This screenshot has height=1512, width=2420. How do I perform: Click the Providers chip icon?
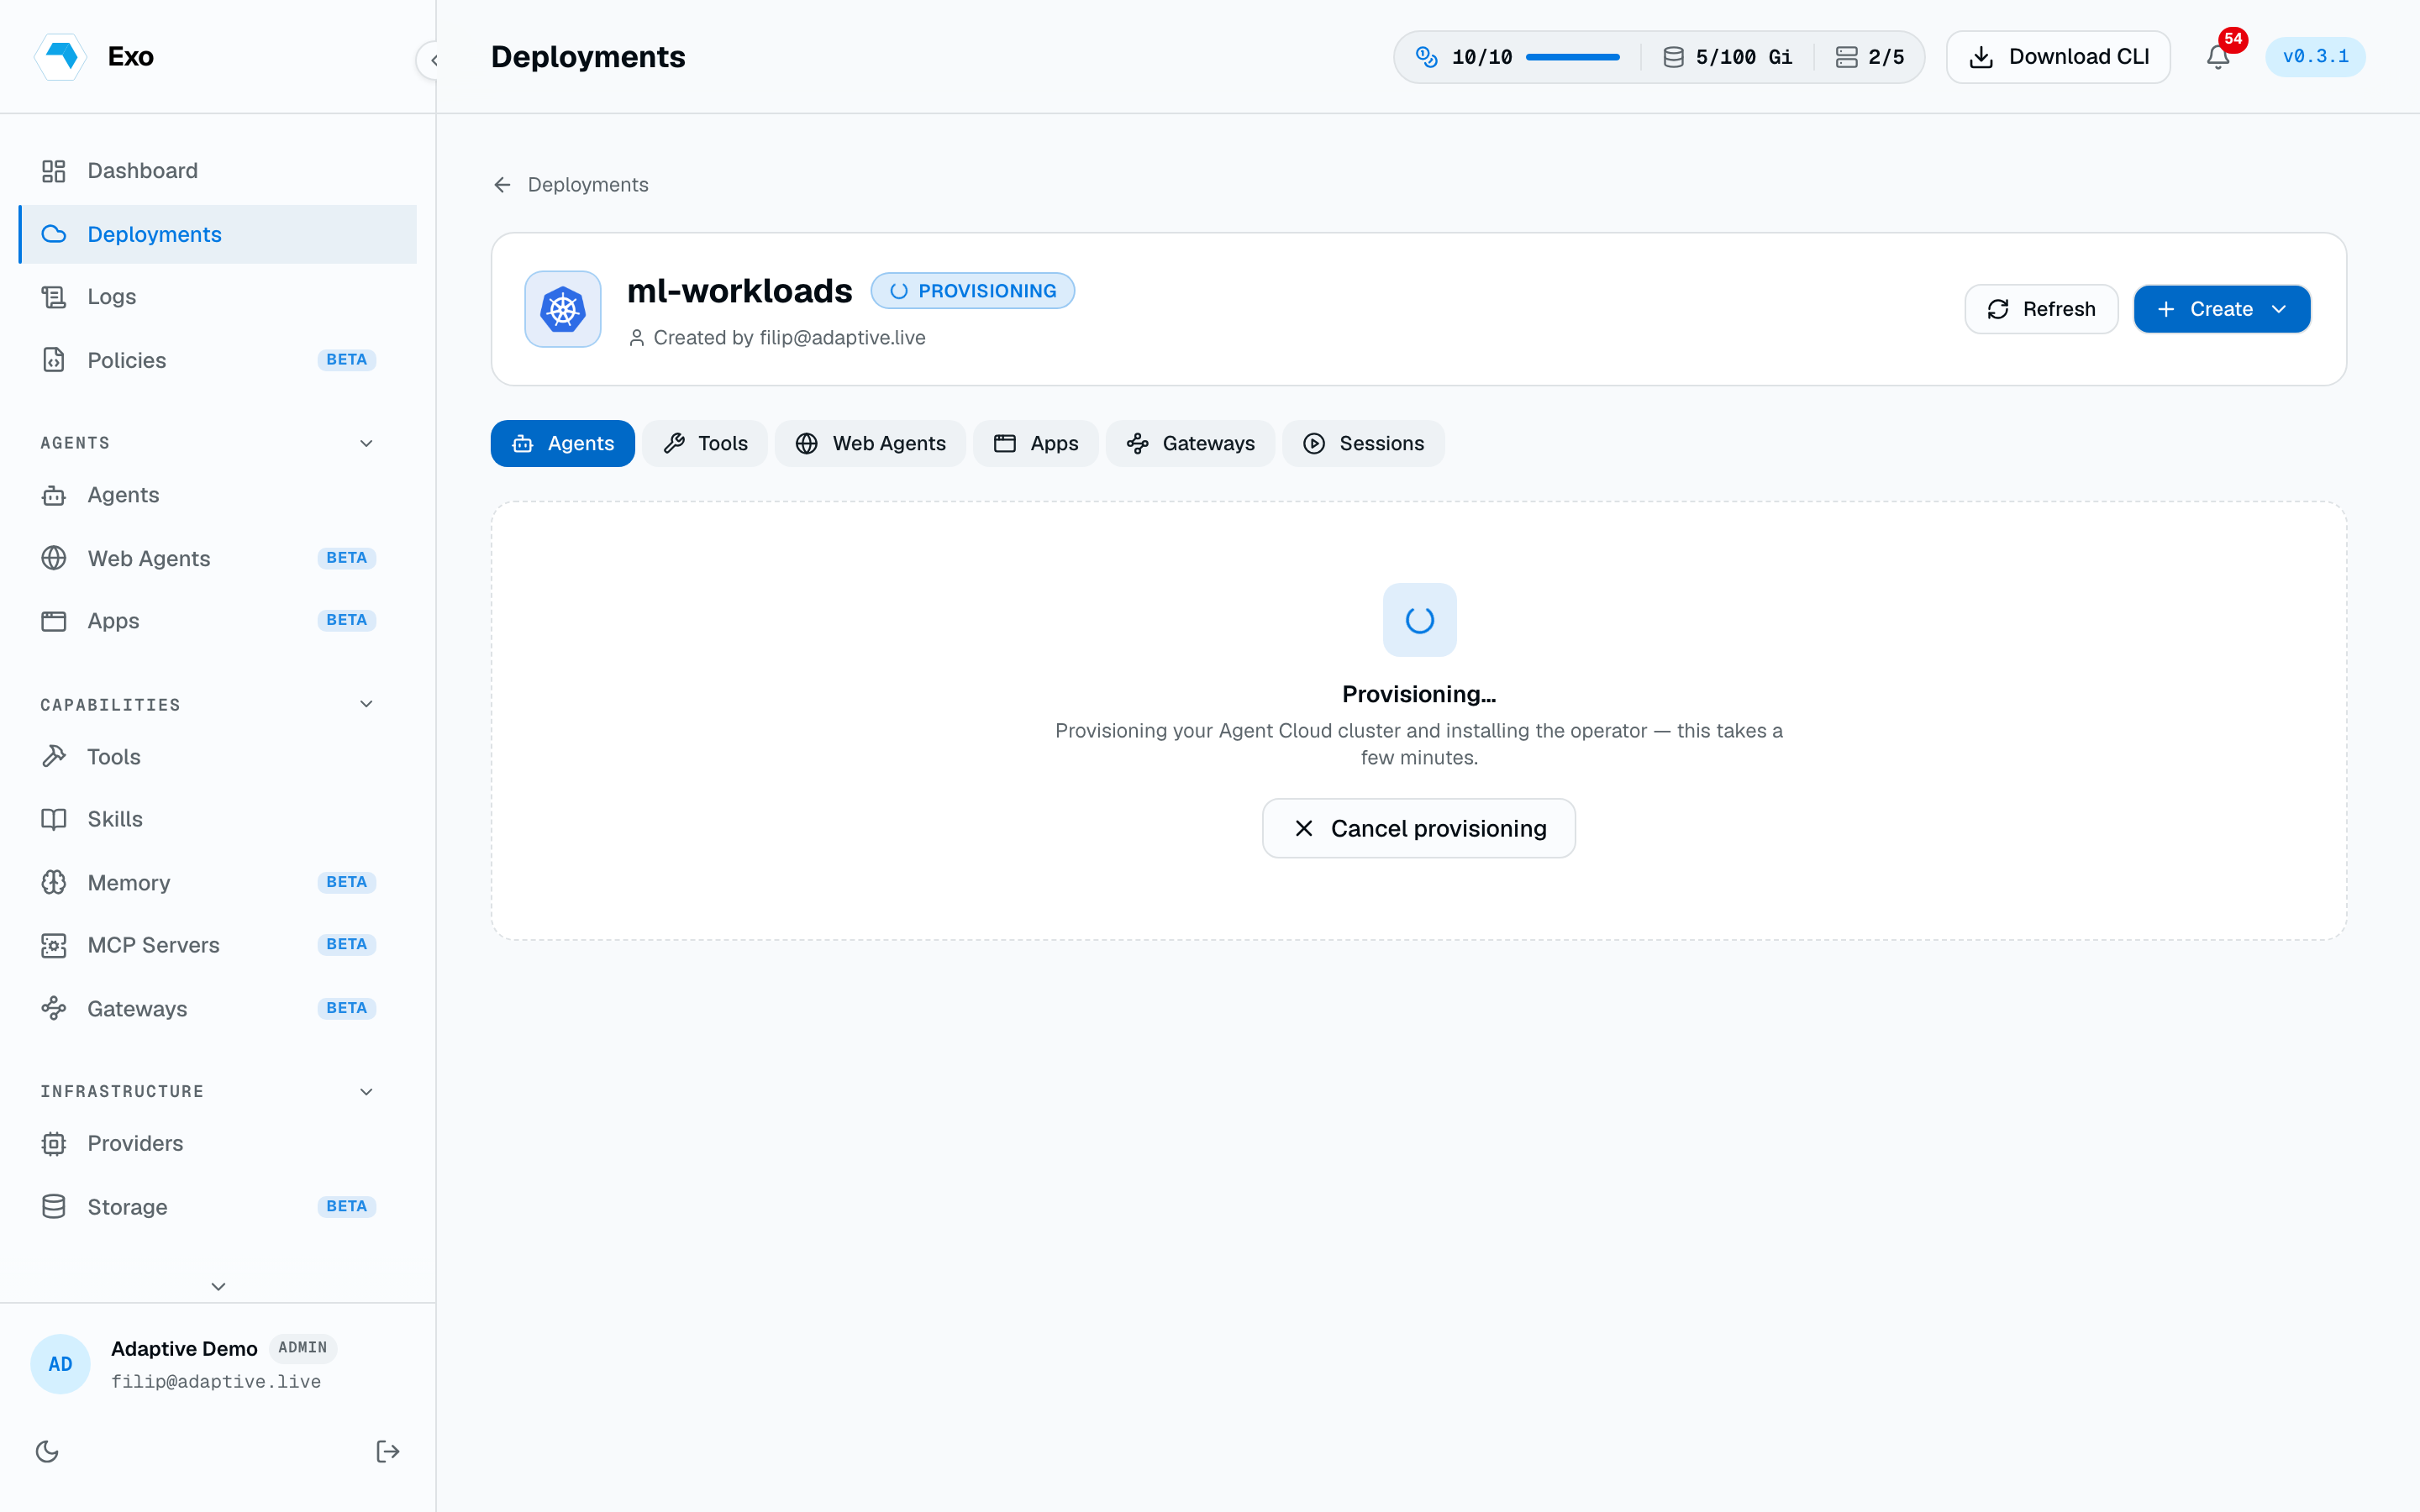tap(54, 1143)
